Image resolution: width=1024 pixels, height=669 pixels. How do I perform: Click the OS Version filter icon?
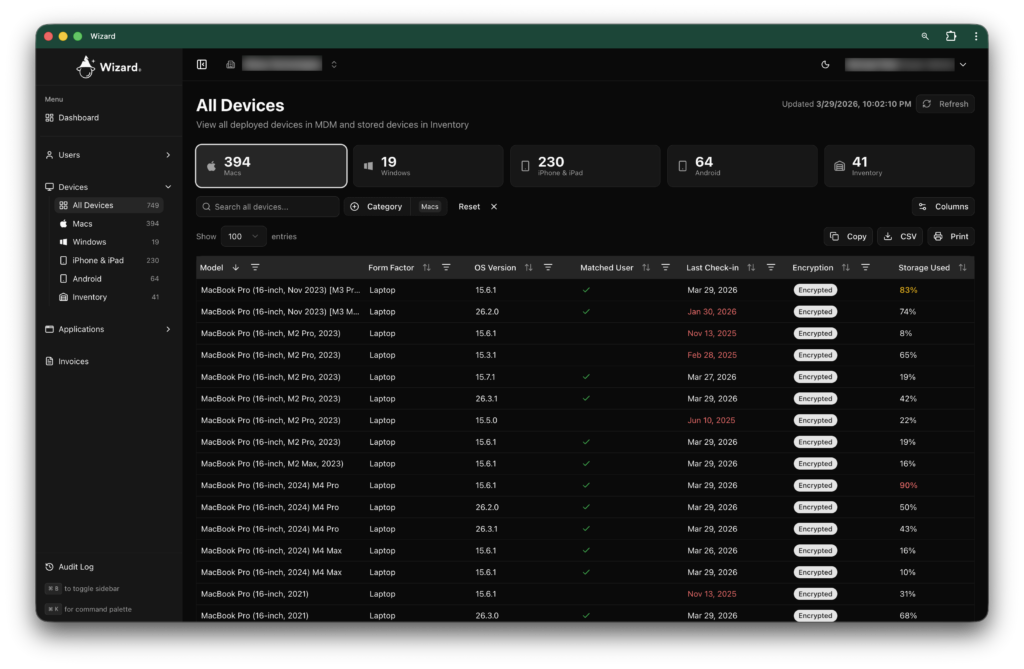point(548,268)
